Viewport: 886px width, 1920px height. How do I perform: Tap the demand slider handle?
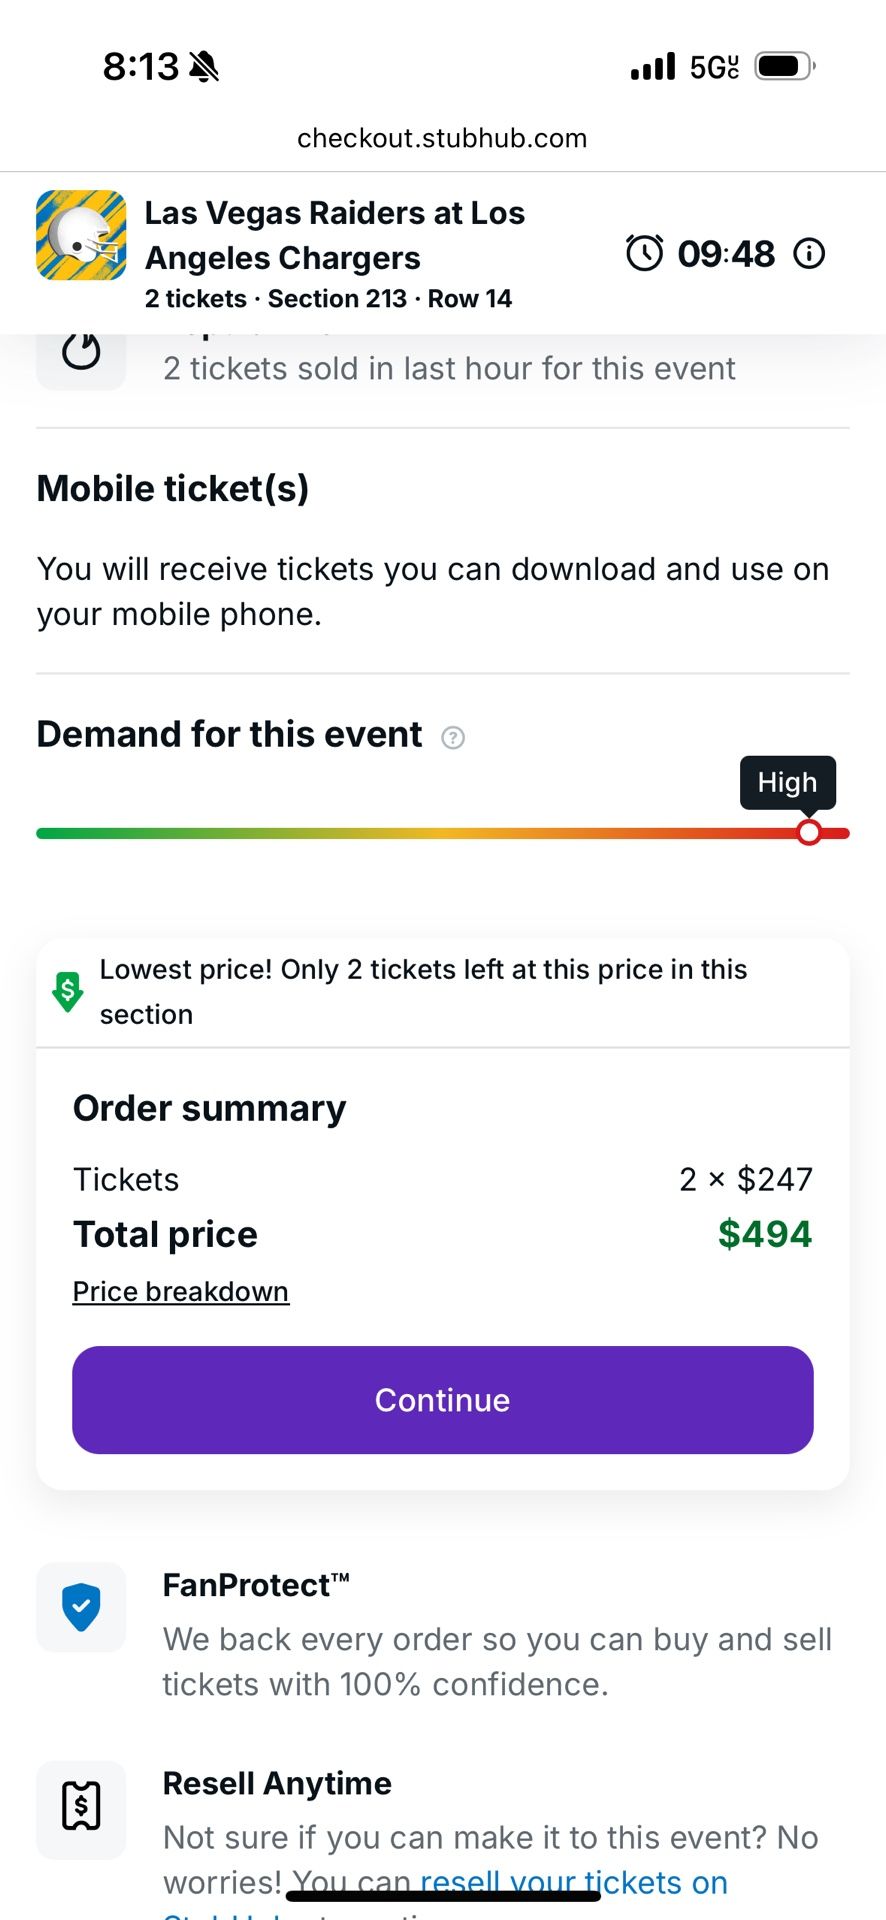tap(809, 832)
